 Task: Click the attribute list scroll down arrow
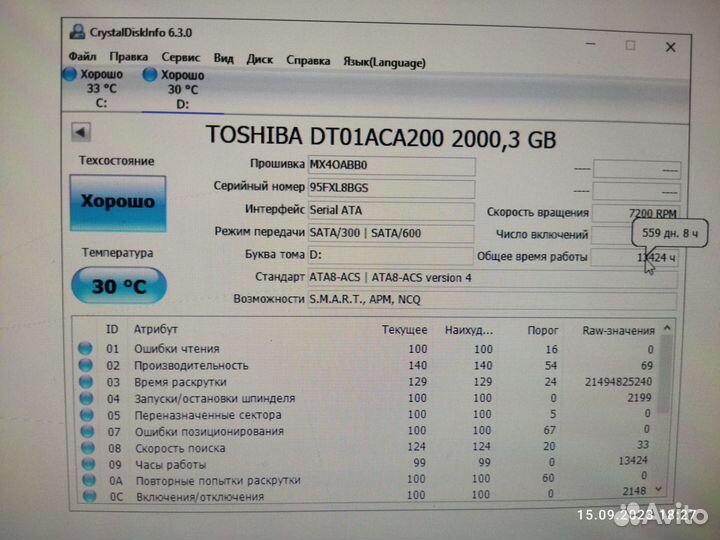coord(659,489)
